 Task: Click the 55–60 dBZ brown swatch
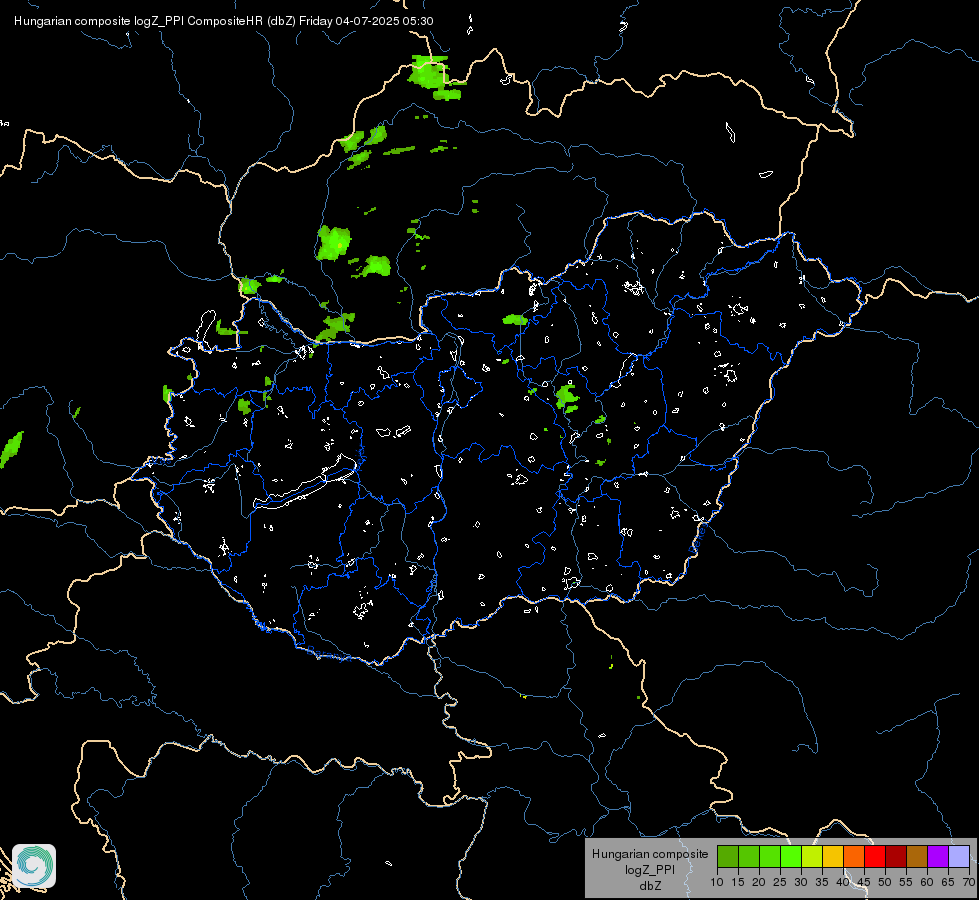(x=917, y=856)
